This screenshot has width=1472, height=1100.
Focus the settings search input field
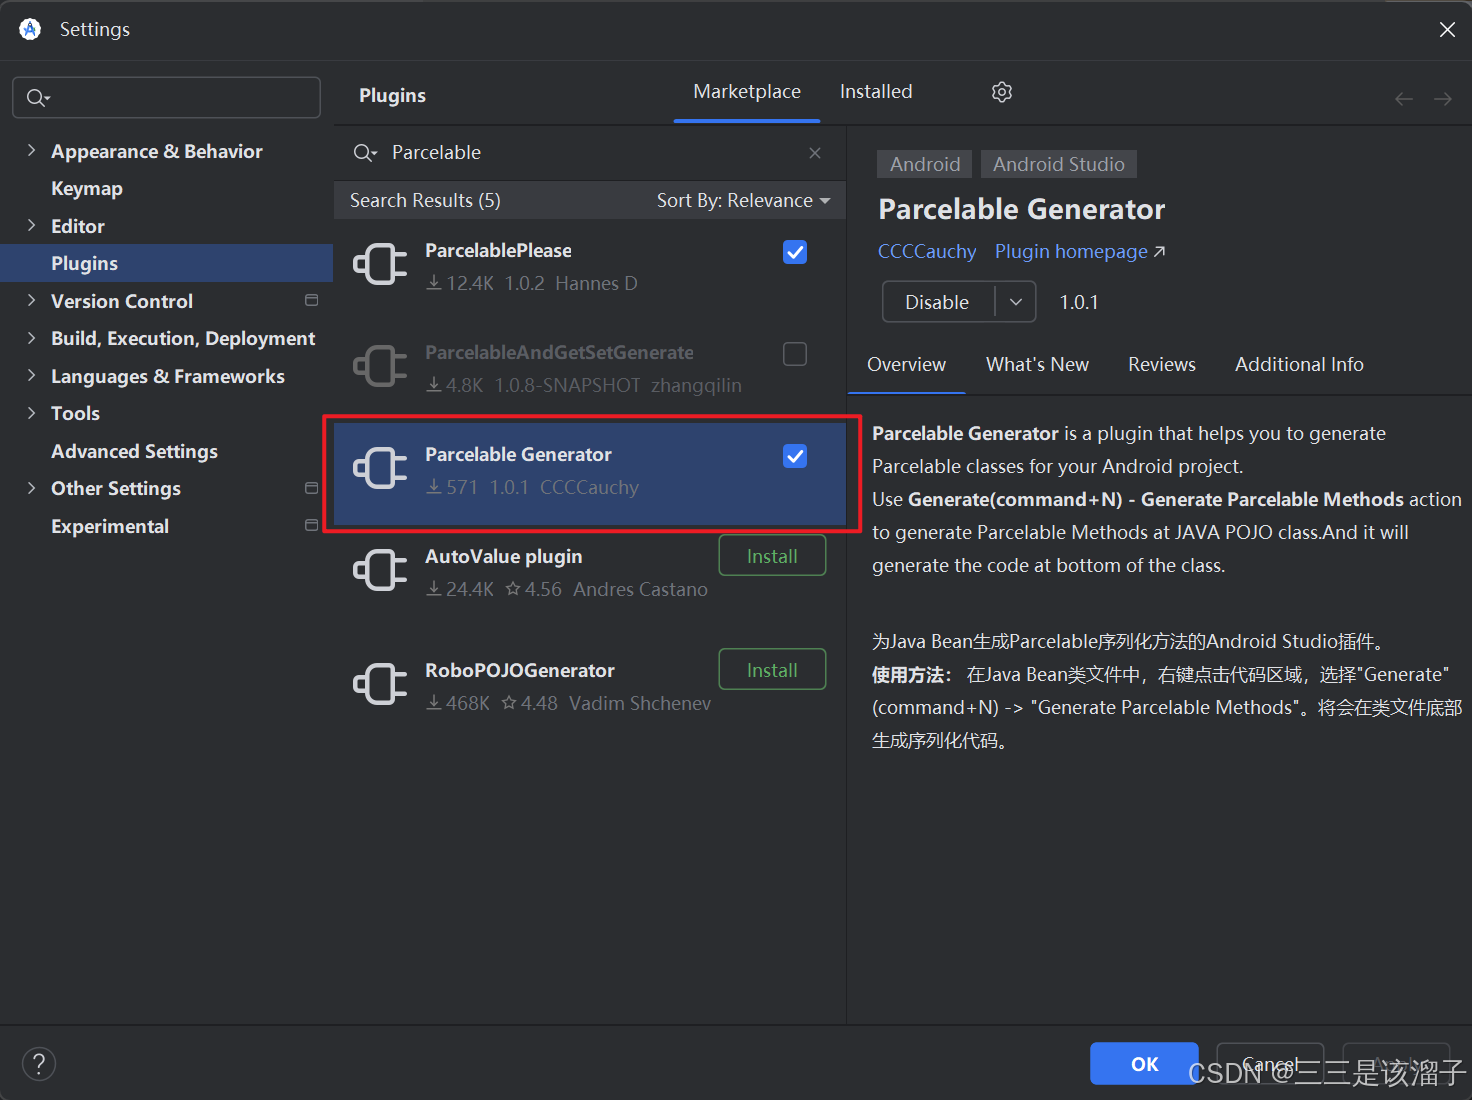point(166,98)
